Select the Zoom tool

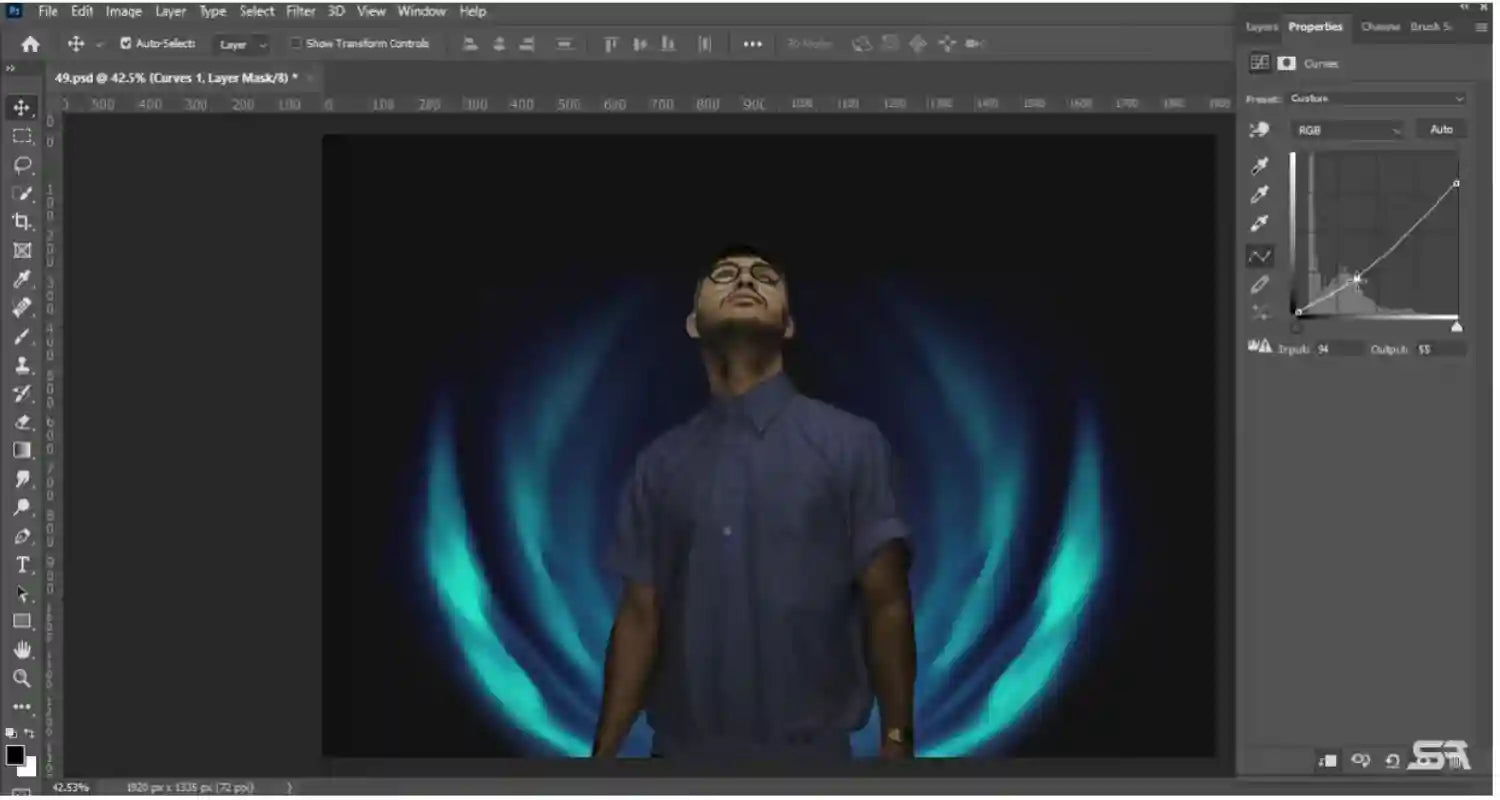tap(22, 678)
